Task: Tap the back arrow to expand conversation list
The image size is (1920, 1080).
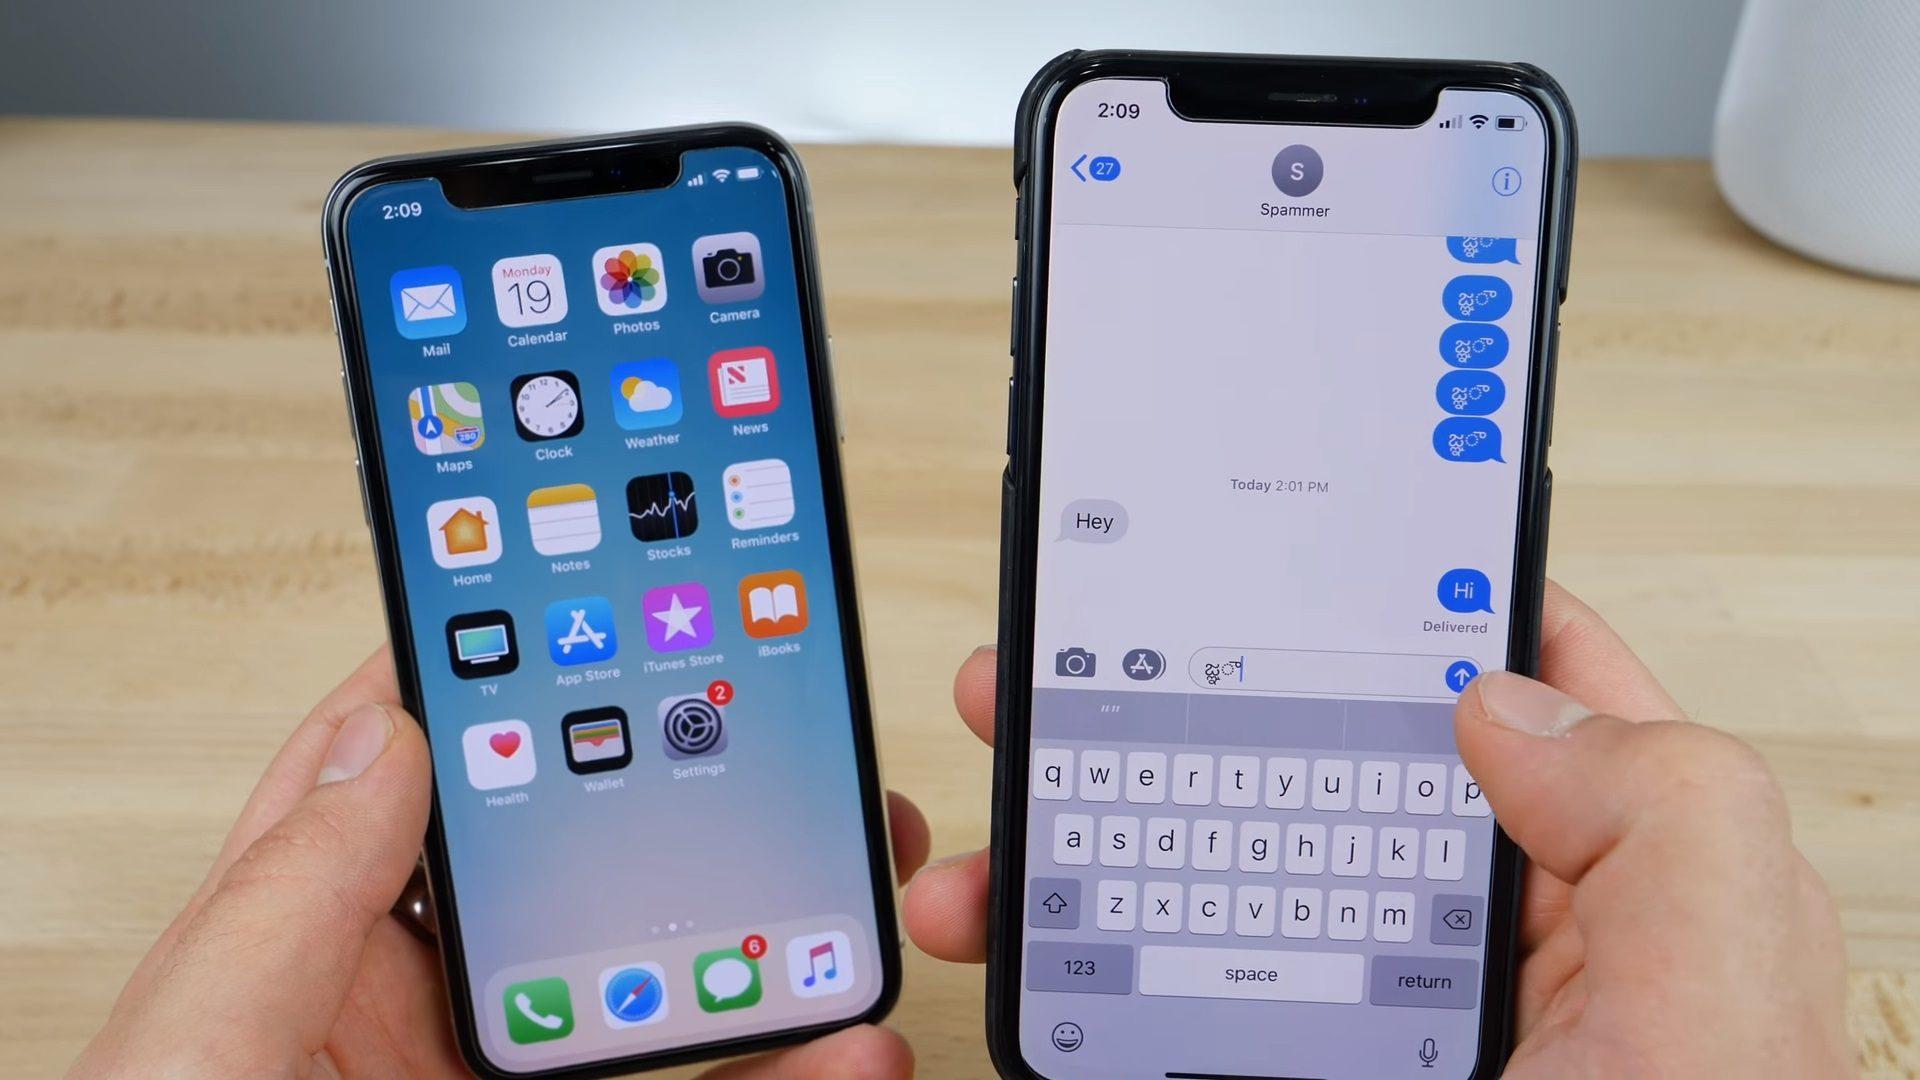Action: tap(1080, 167)
